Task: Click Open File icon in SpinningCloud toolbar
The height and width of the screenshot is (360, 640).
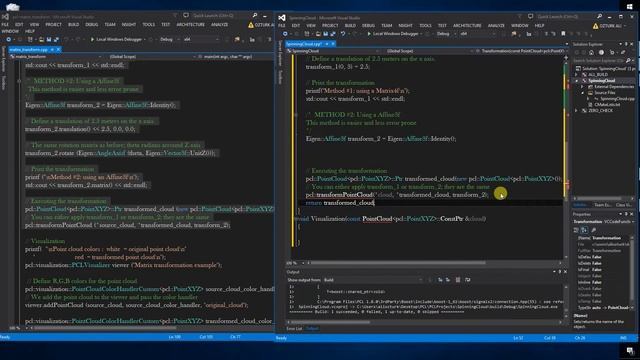Action: [x=318, y=33]
